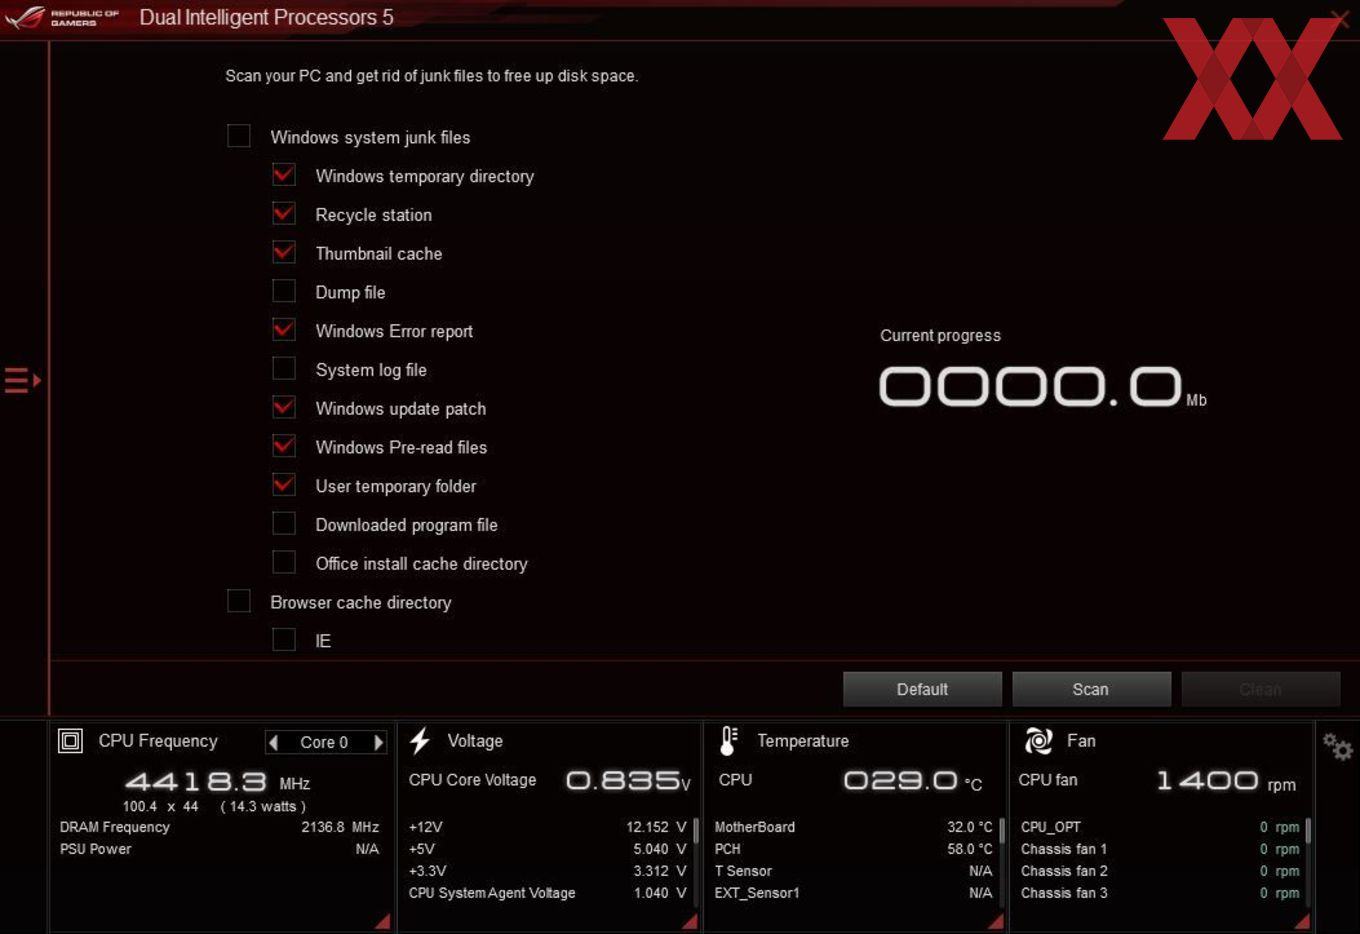Click the 'Chassis fan 3' row
1360x934 pixels.
1160,893
